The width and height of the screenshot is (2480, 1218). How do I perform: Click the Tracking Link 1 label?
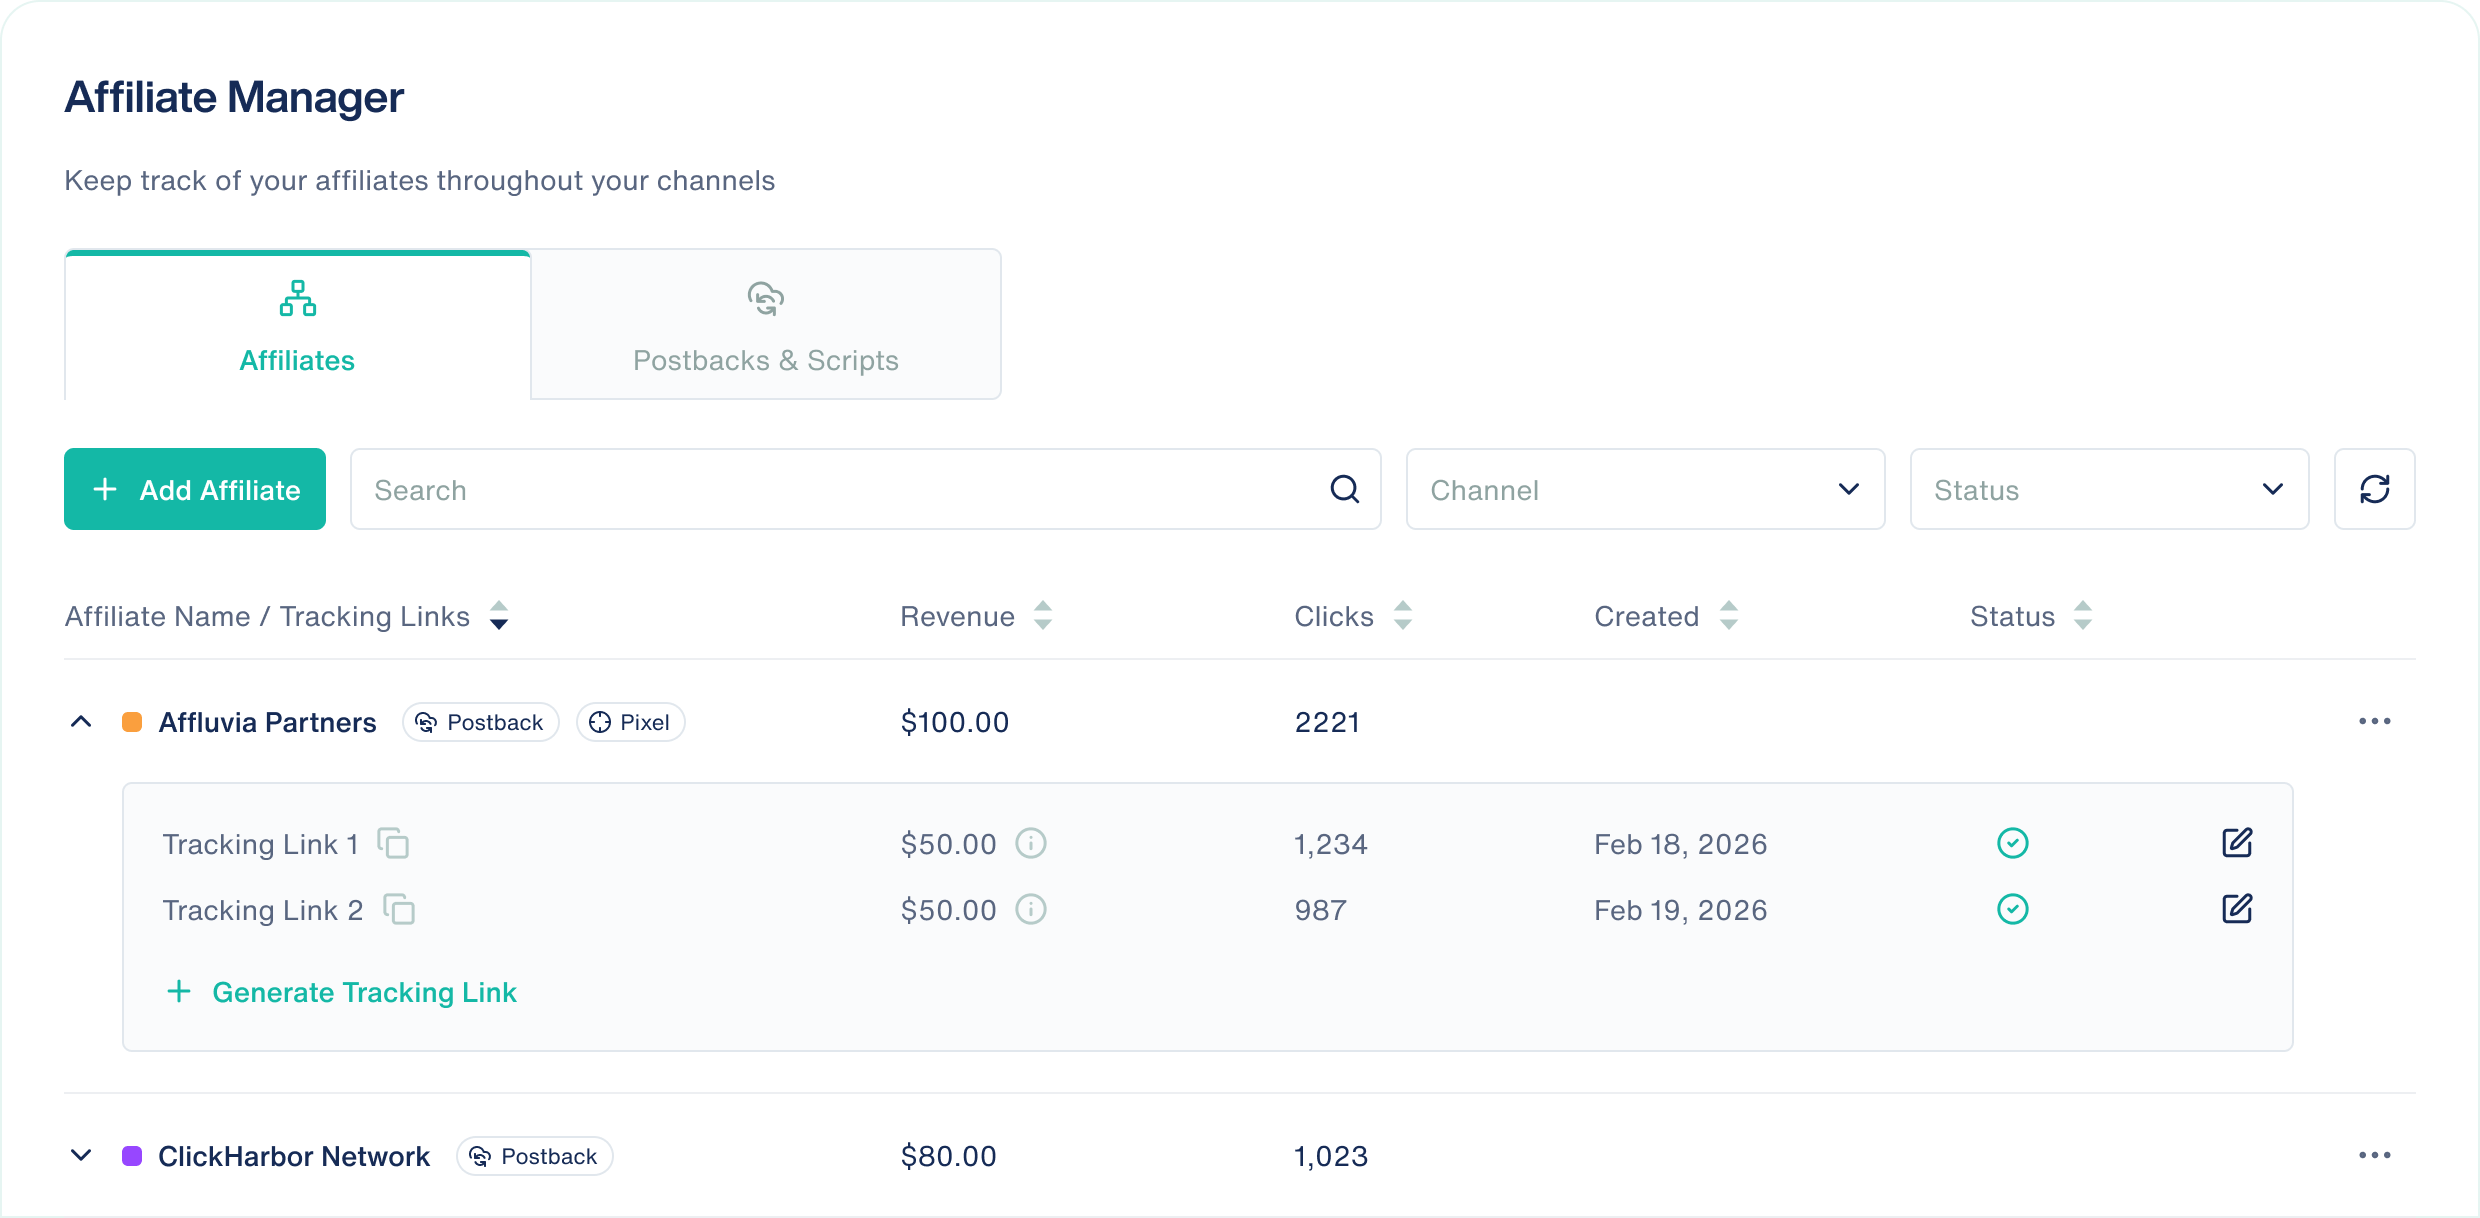tap(260, 844)
